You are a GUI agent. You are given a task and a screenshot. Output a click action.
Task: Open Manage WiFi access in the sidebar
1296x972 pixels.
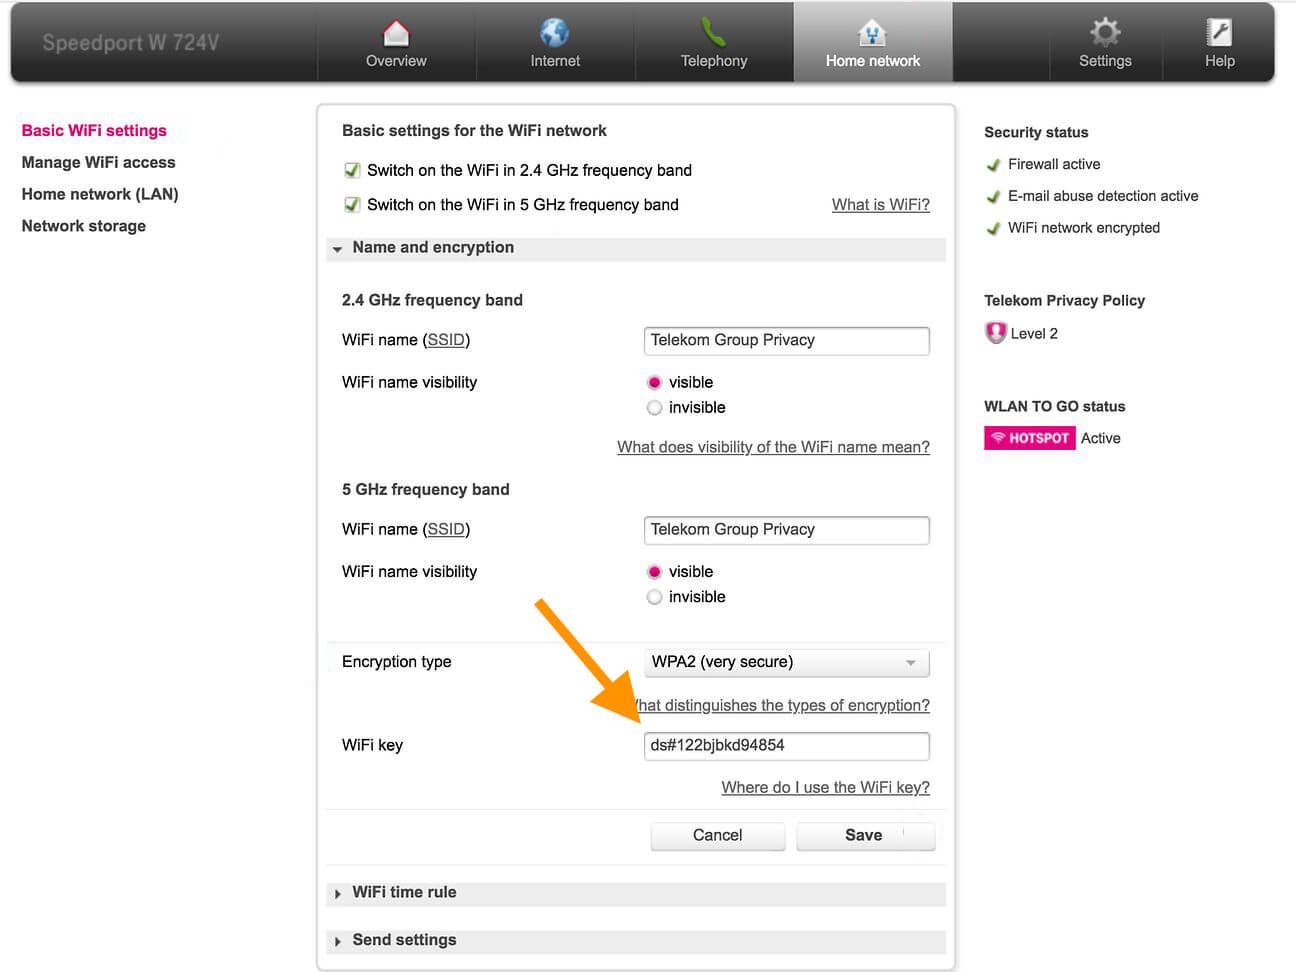[98, 162]
